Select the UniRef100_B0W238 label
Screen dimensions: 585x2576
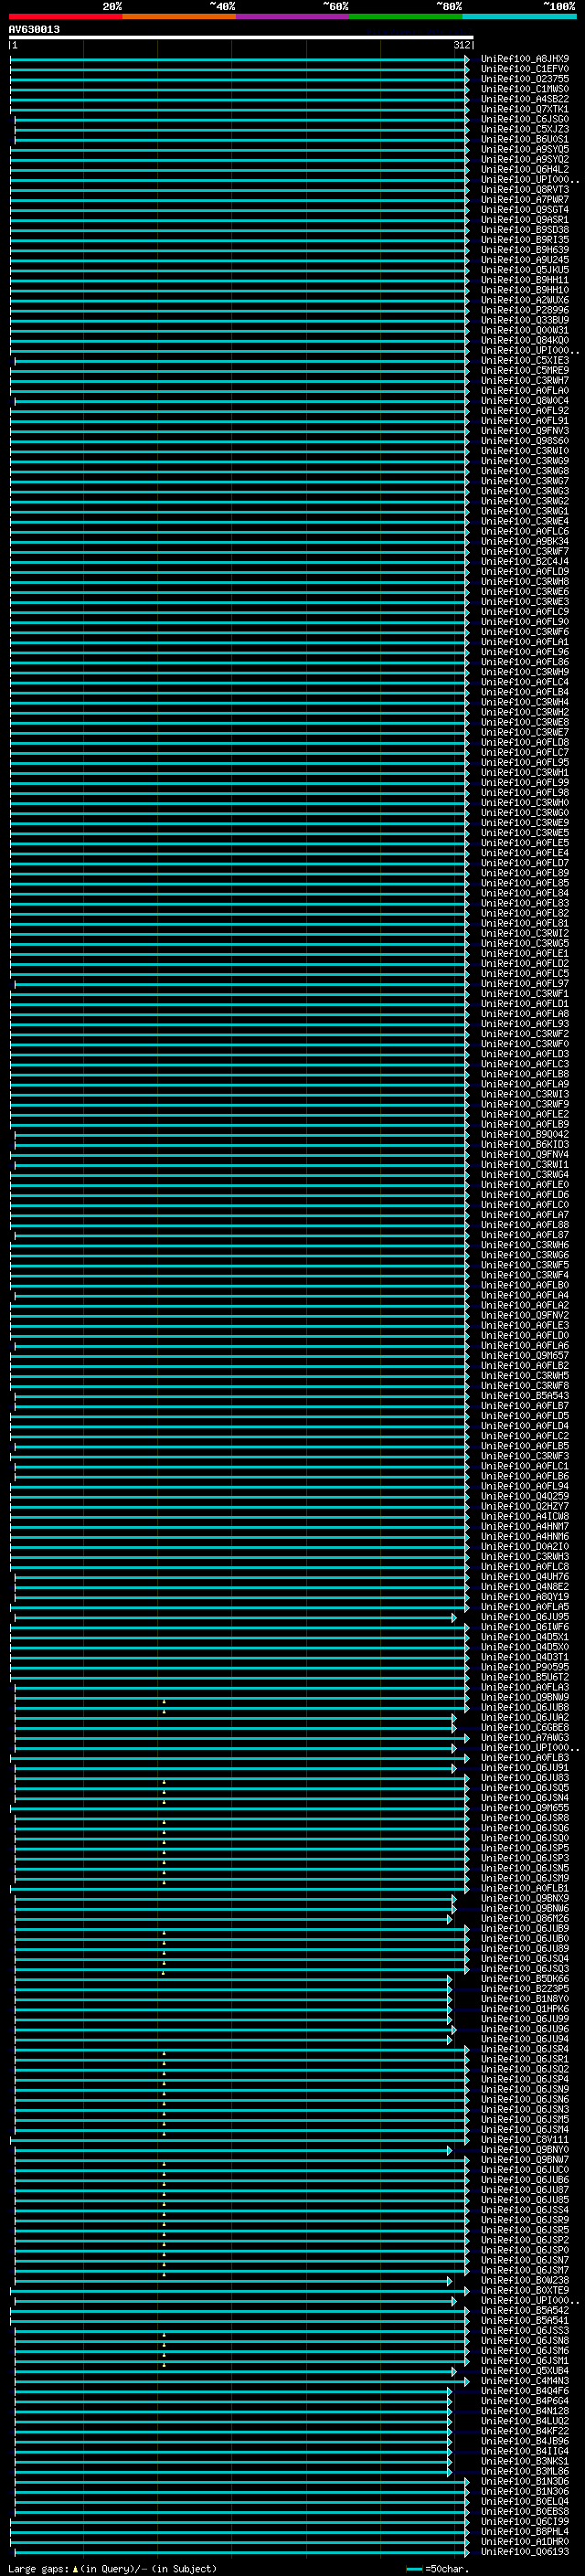[525, 2280]
